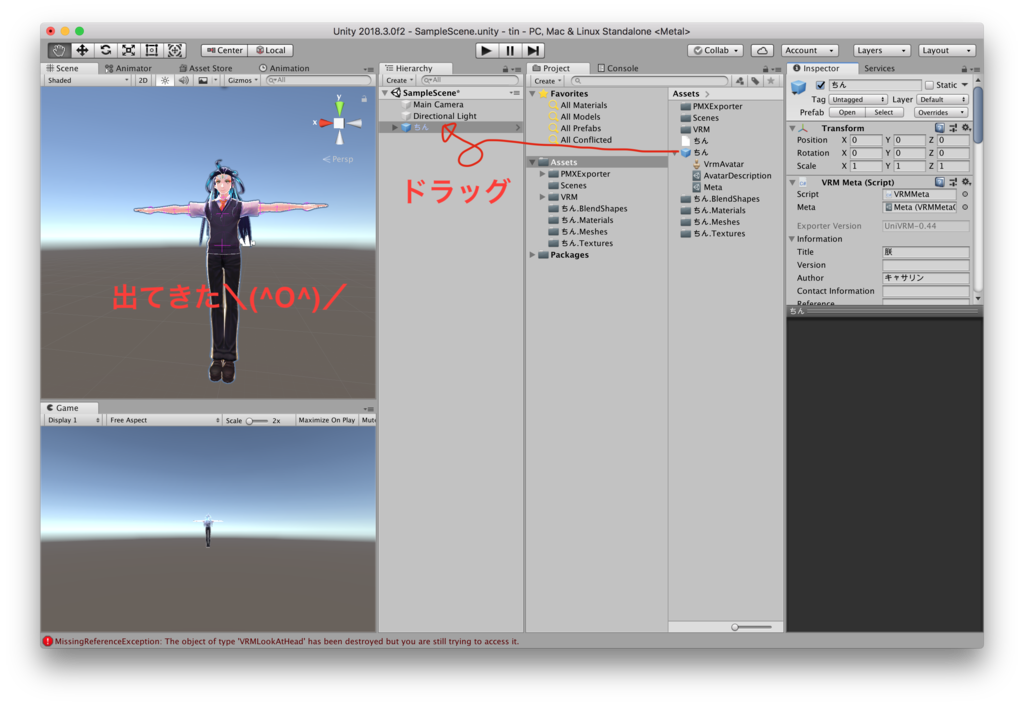Toggle scene effects image icon
The height and width of the screenshot is (706, 1024).
pyautogui.click(x=203, y=80)
